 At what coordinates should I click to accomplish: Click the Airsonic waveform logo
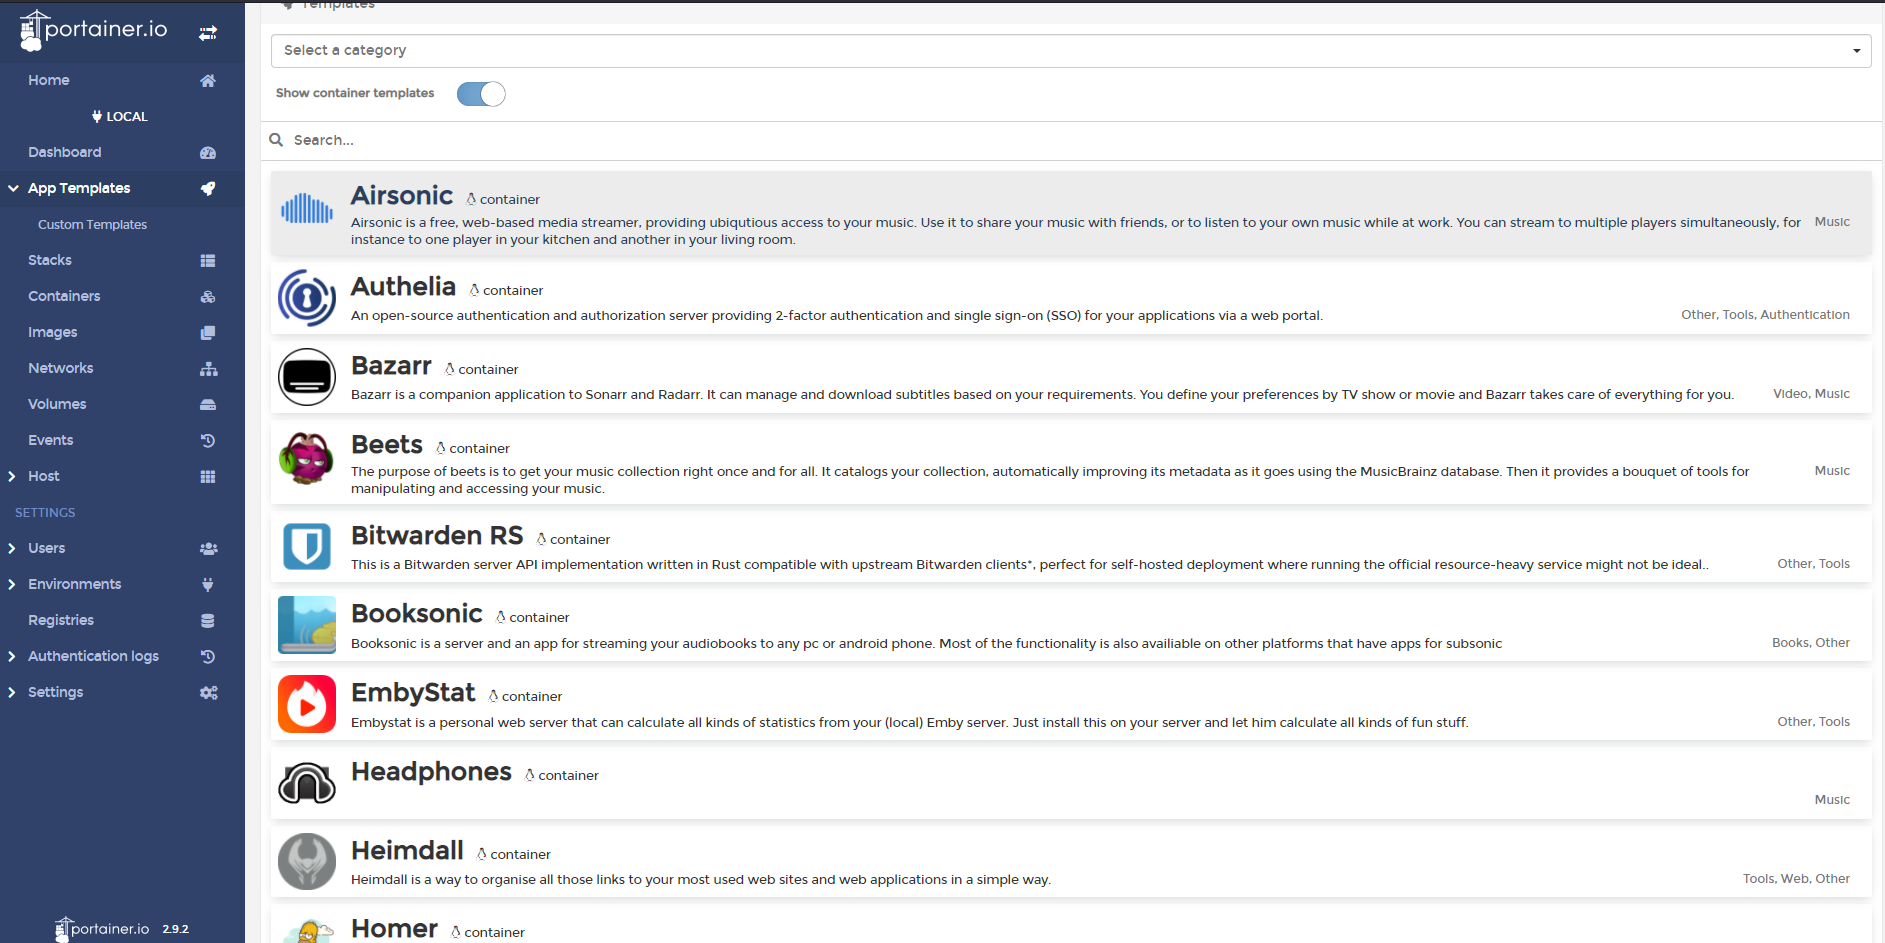click(307, 210)
